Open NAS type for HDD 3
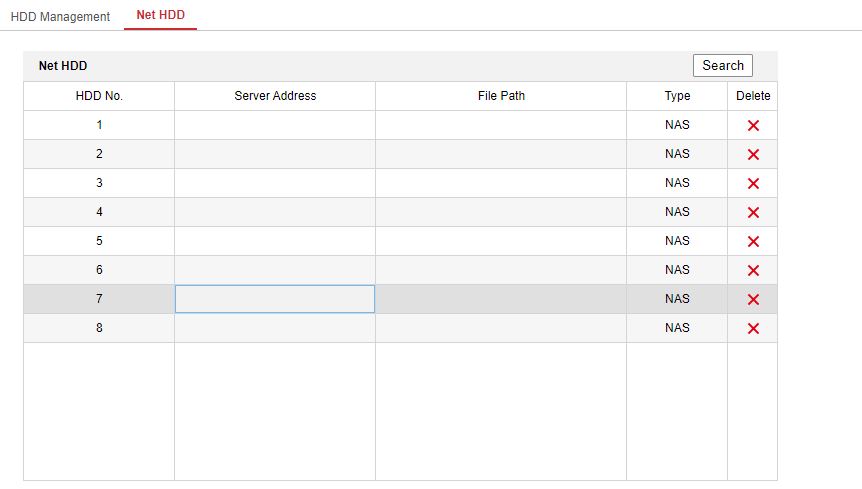 [677, 183]
